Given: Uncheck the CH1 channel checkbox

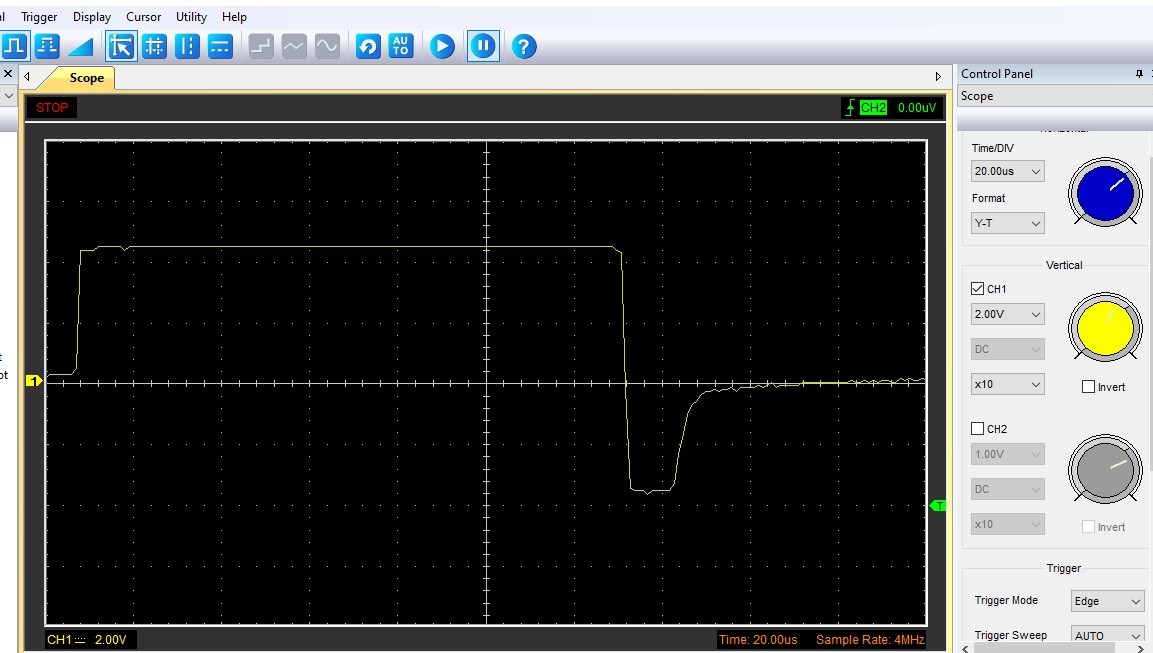Looking at the screenshot, I should click(x=978, y=289).
